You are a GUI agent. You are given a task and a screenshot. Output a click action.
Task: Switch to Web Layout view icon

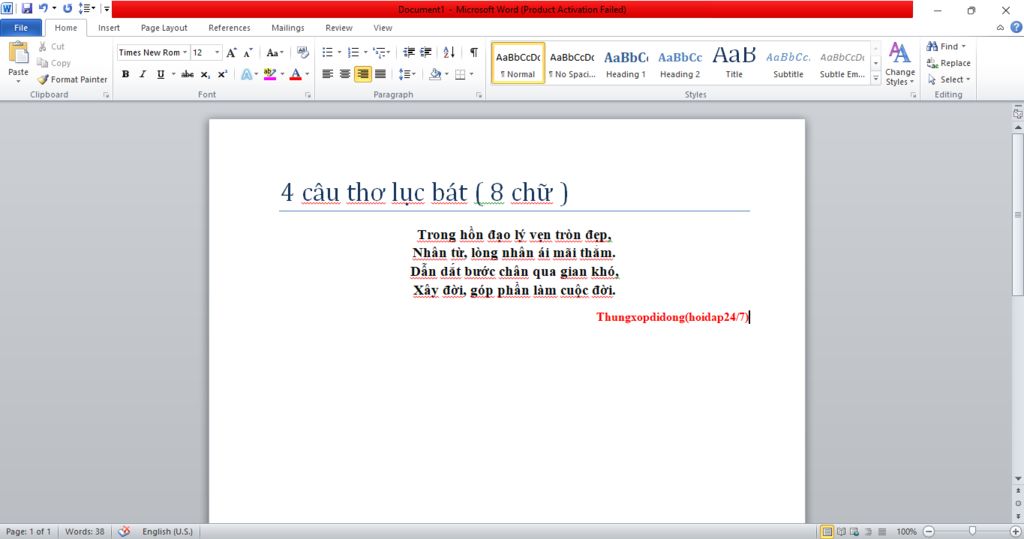click(854, 531)
